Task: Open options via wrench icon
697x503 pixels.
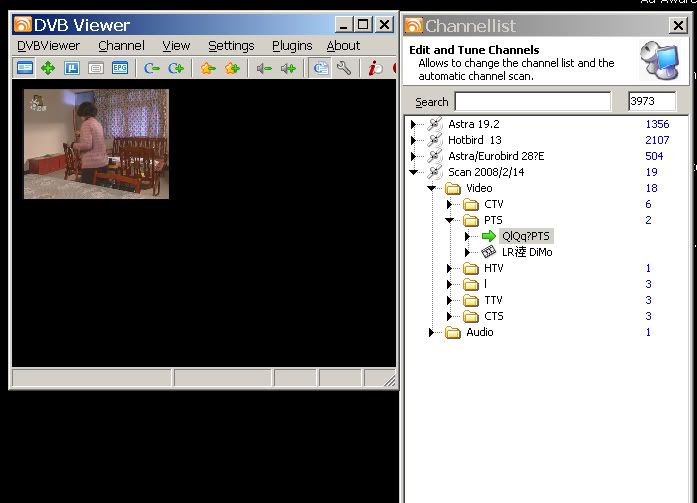Action: (x=344, y=68)
